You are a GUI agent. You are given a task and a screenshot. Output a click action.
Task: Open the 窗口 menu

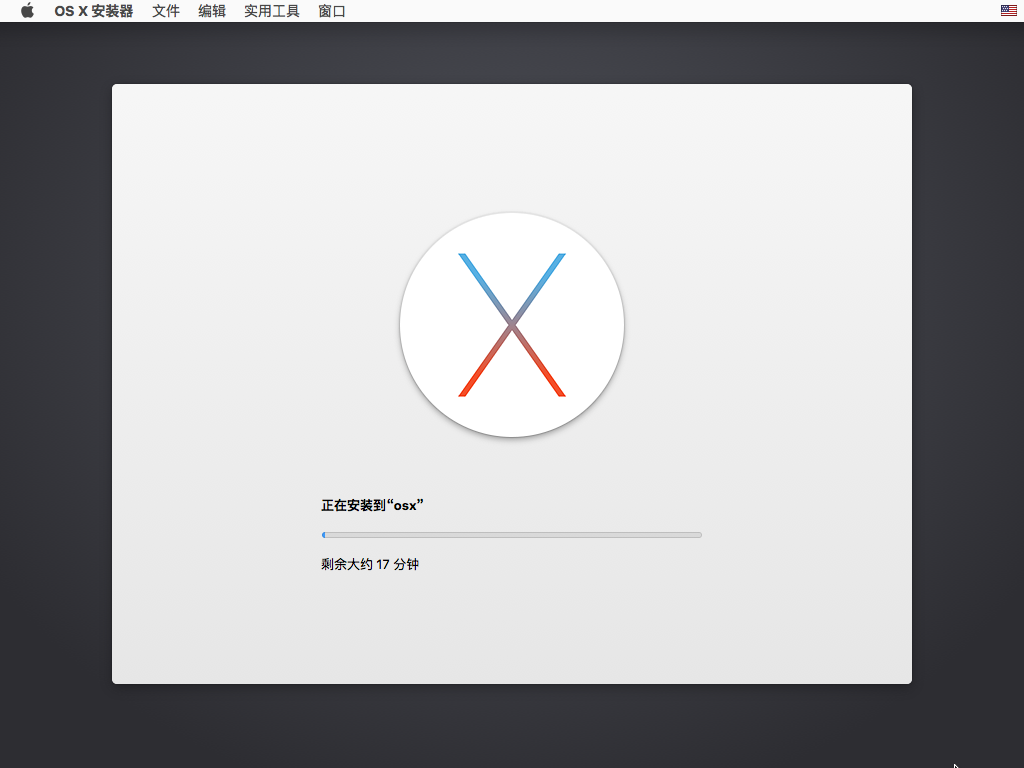[x=332, y=11]
